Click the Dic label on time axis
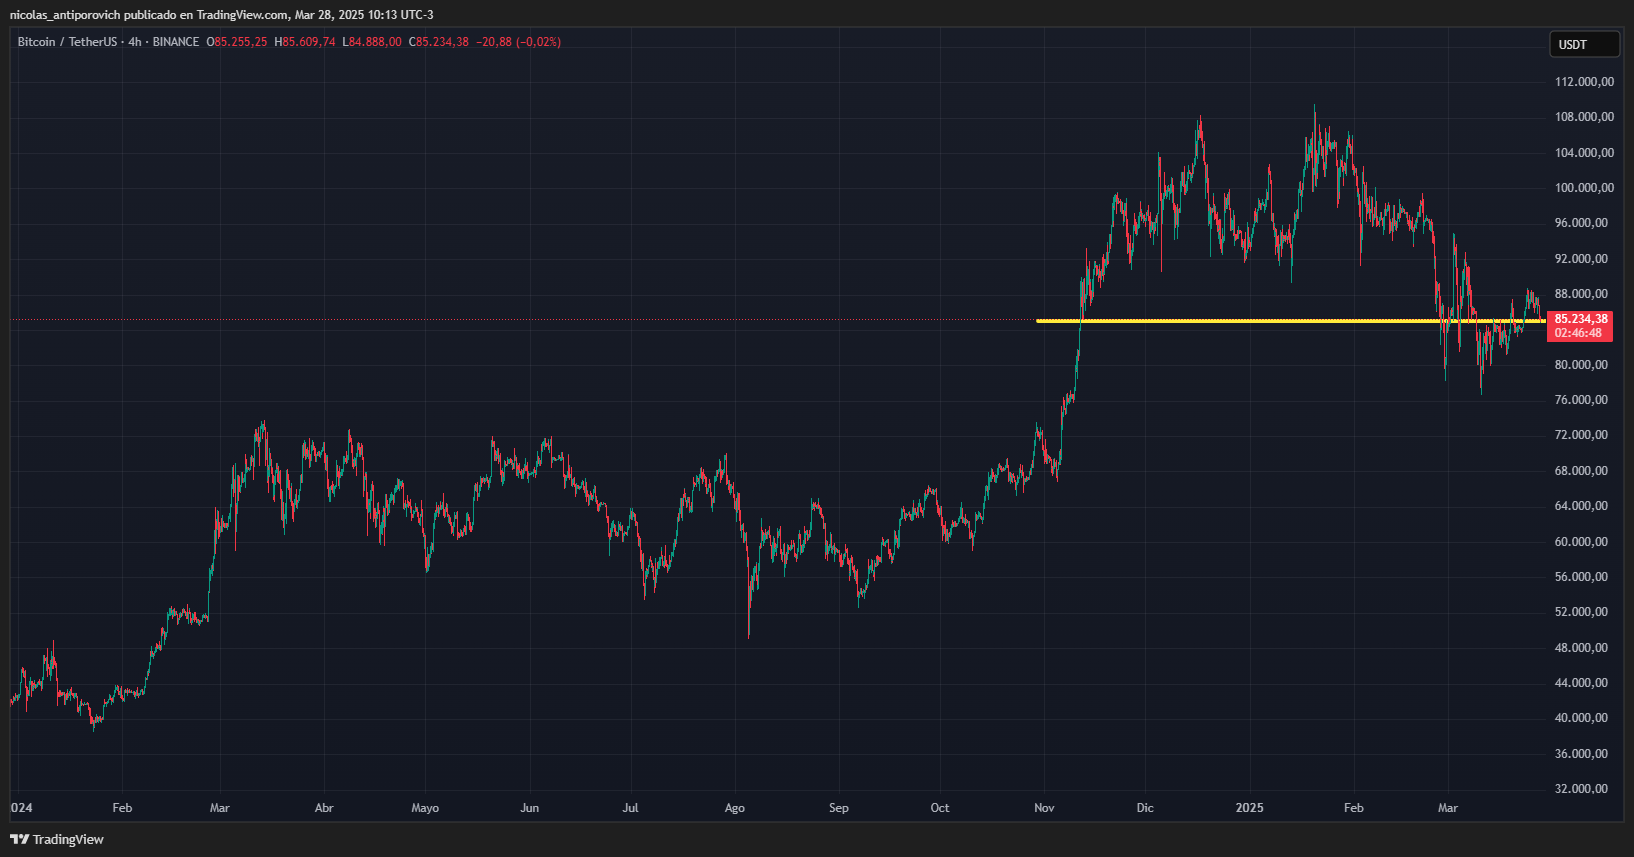Viewport: 1634px width, 857px height. pos(1145,808)
